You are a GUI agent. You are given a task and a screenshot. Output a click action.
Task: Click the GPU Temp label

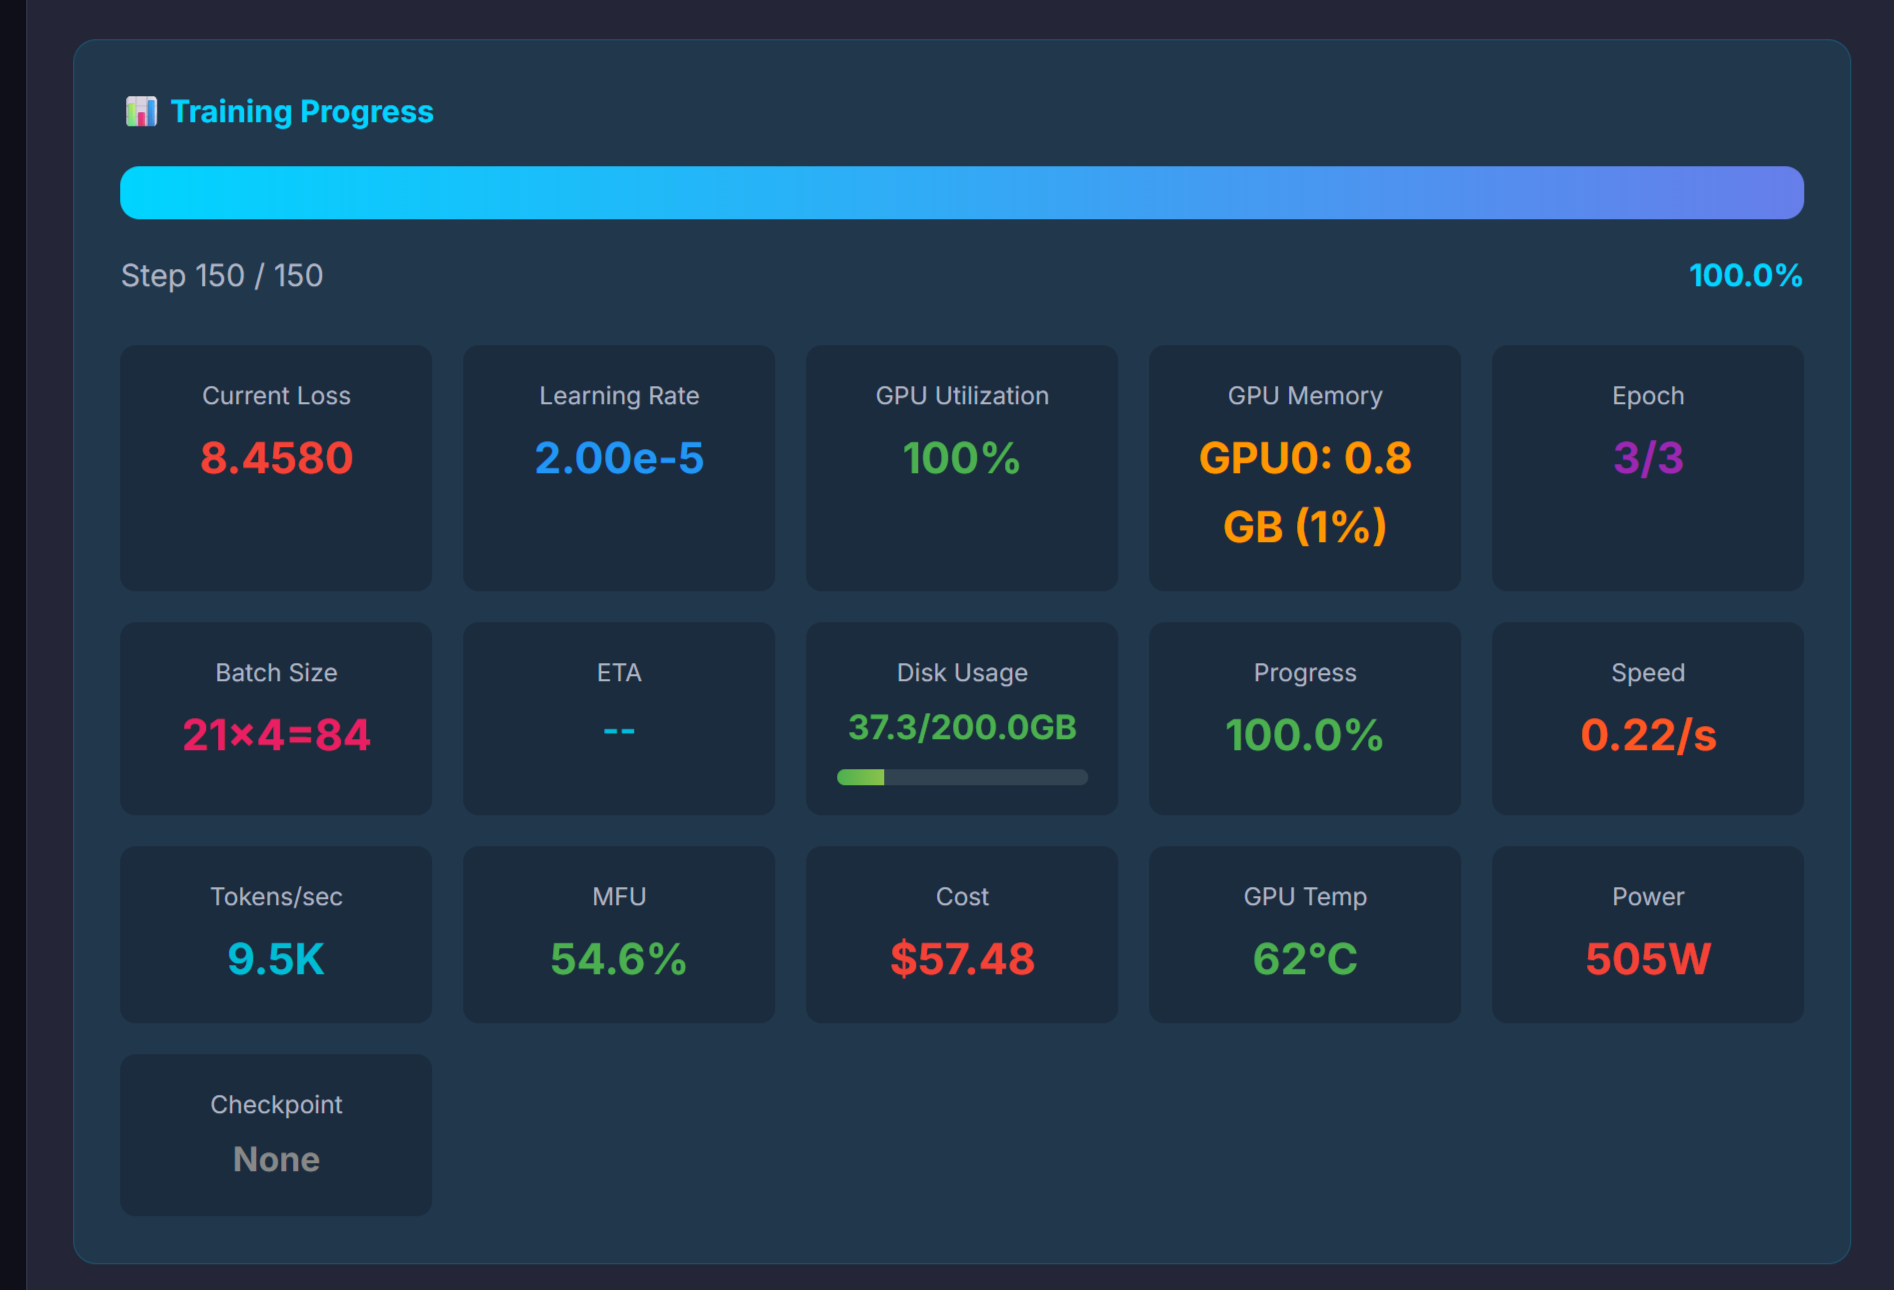[1305, 896]
